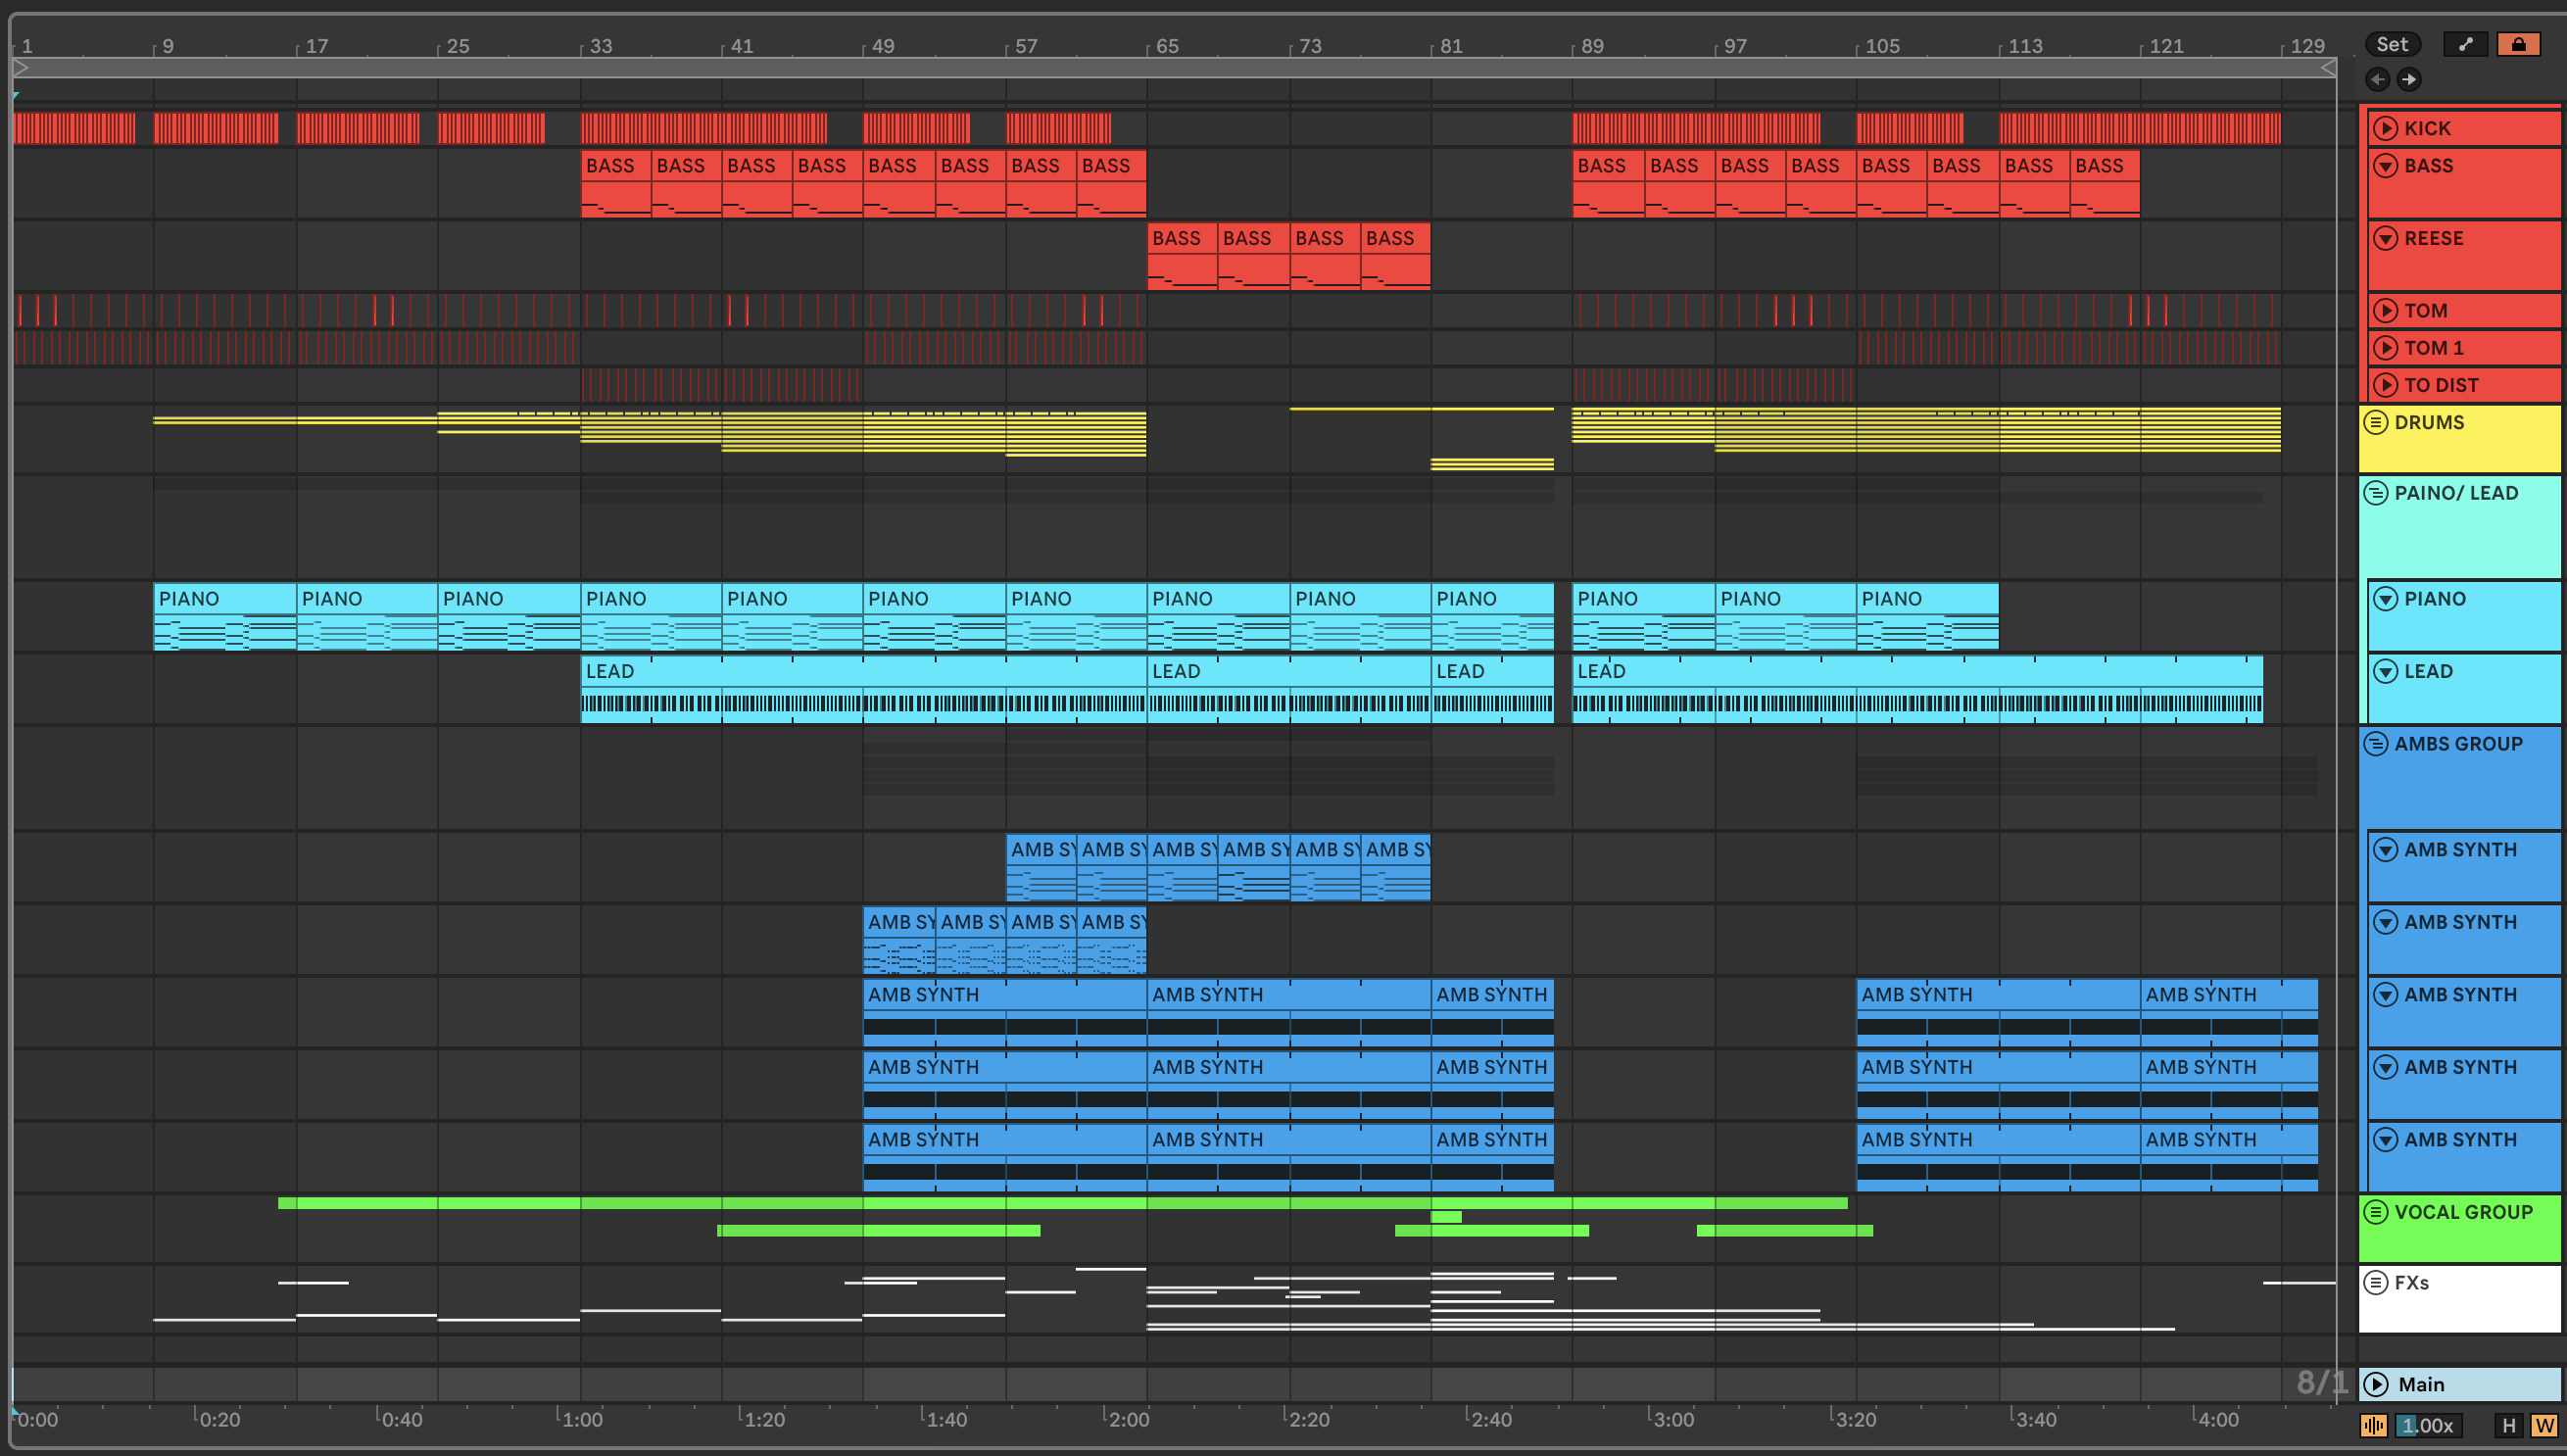Select the LEAD track title
The width and height of the screenshot is (2567, 1456).
[2428, 671]
